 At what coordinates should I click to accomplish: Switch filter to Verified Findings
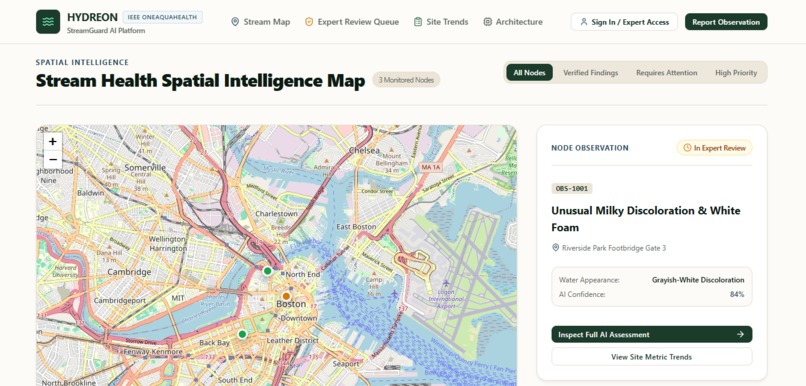(x=591, y=72)
